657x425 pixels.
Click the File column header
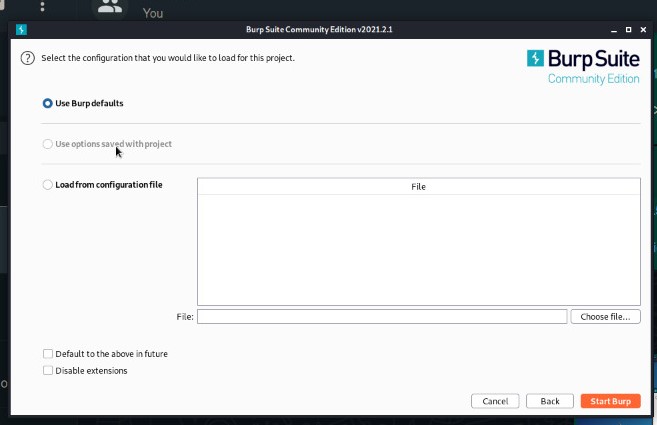419,187
